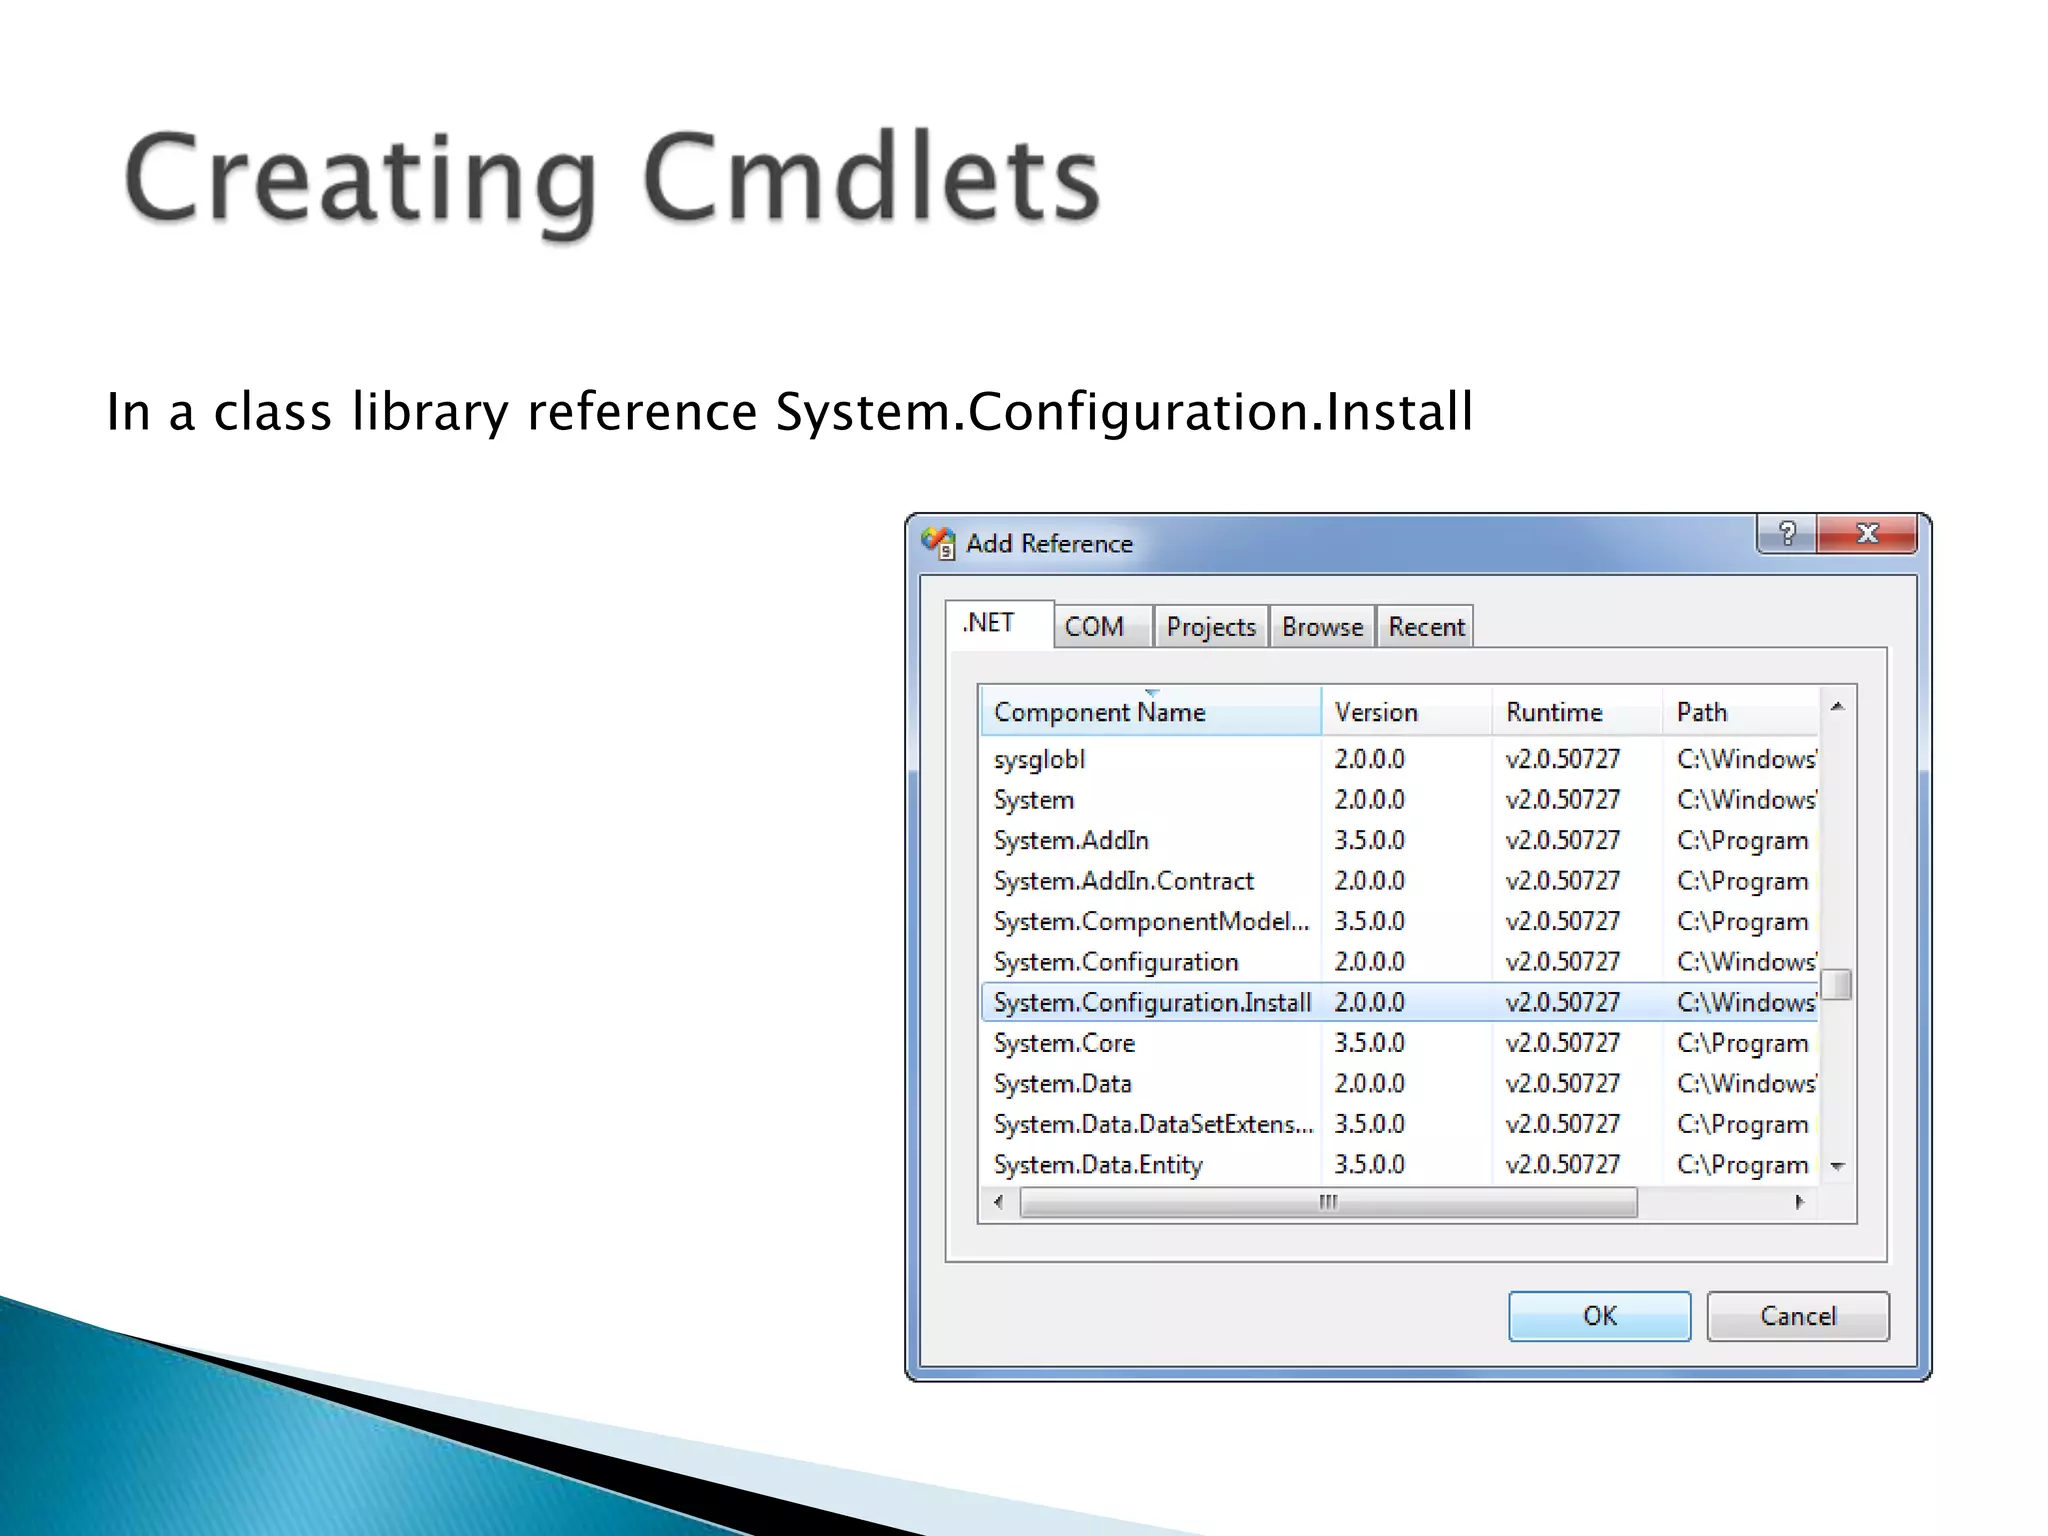Click vertical scrollbar down arrow
Image resolution: width=2048 pixels, height=1536 pixels.
click(x=1837, y=1166)
